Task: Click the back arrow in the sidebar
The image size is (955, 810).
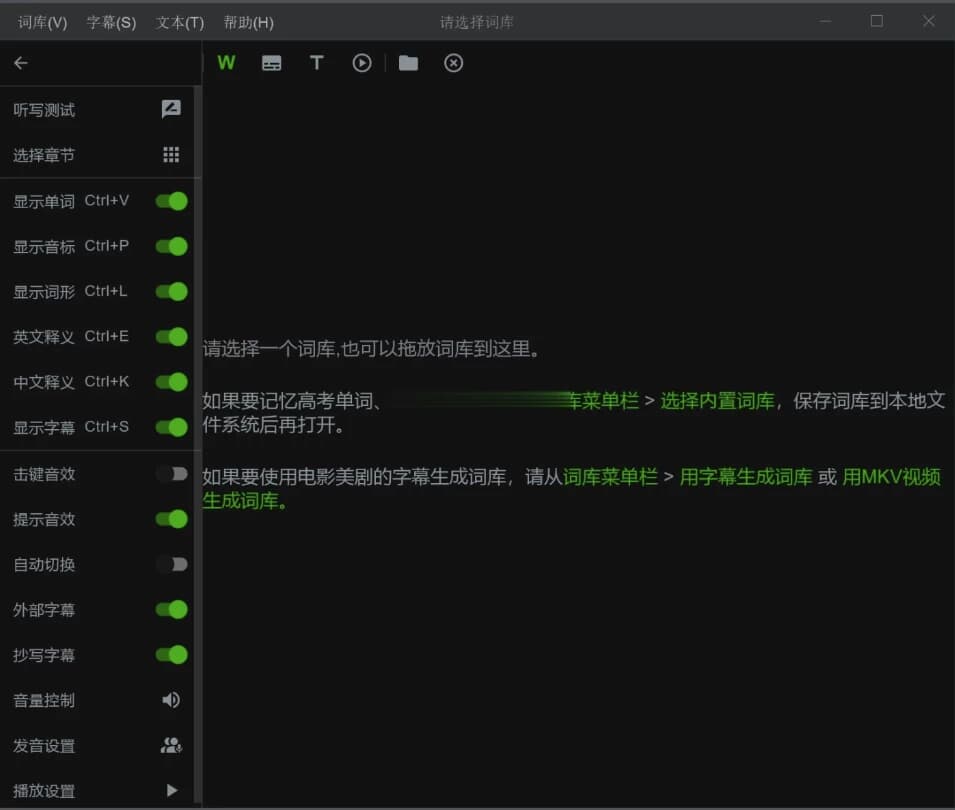Action: 20,62
